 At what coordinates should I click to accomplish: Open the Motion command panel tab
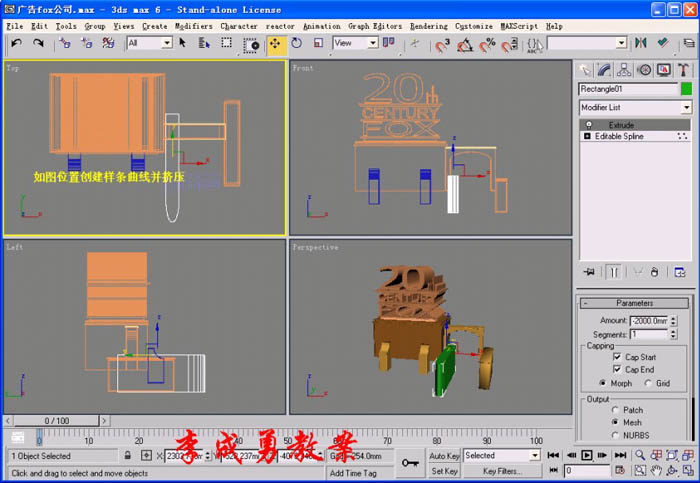point(644,70)
